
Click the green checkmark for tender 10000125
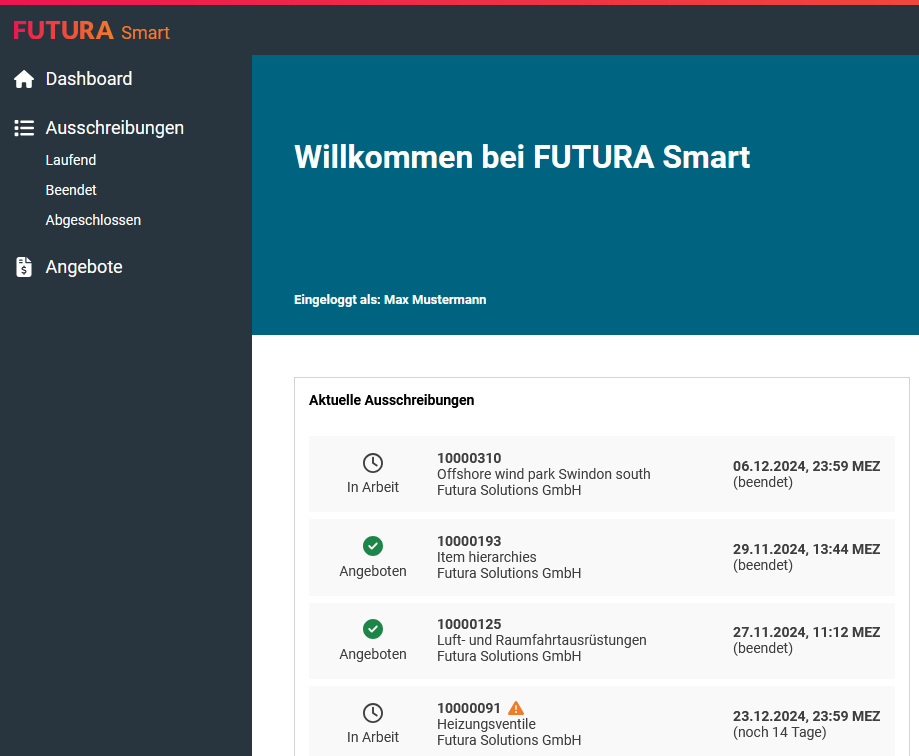pos(373,629)
